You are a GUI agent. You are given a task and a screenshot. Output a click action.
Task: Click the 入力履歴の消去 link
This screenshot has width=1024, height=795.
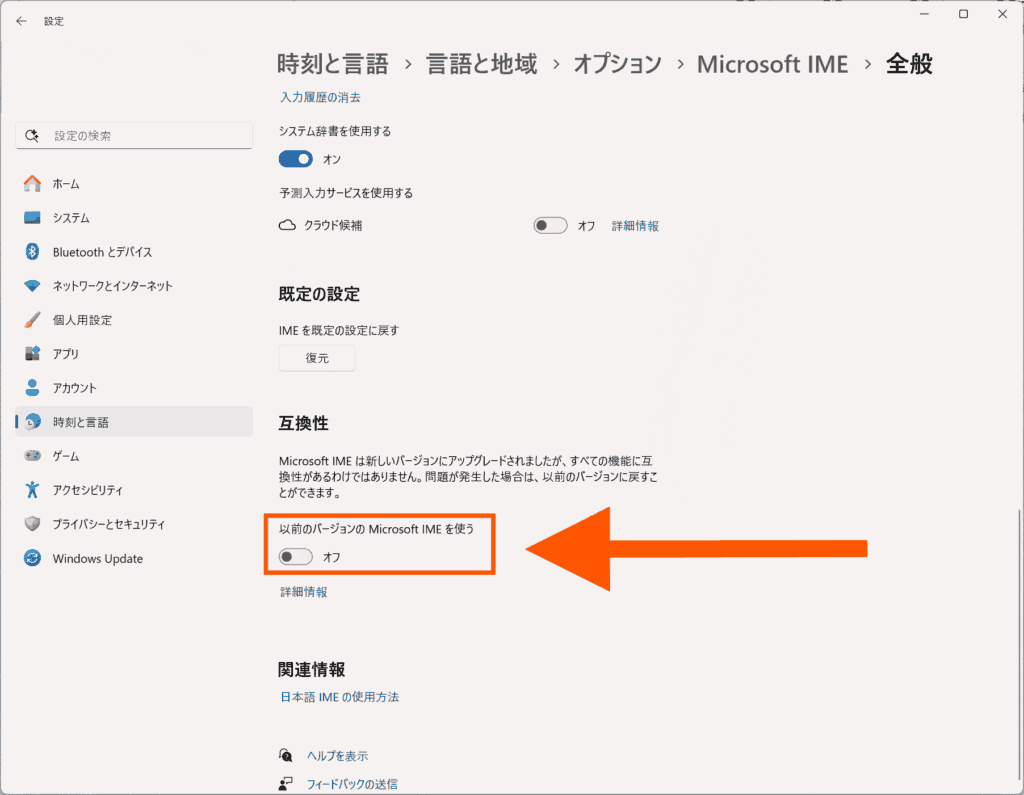(x=320, y=97)
